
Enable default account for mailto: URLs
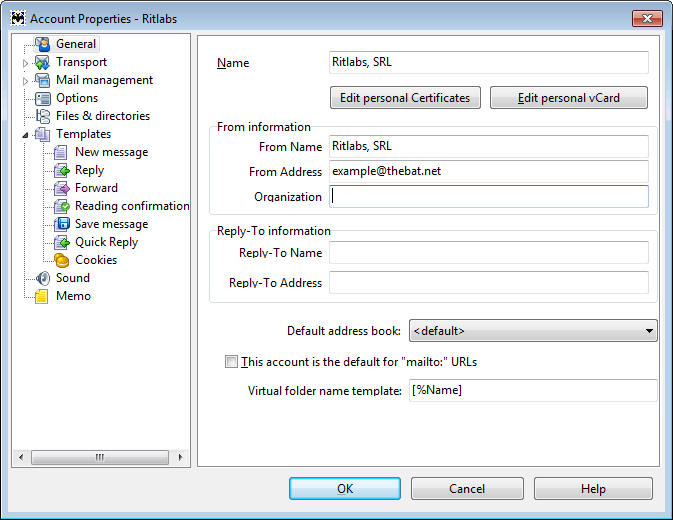[x=231, y=362]
